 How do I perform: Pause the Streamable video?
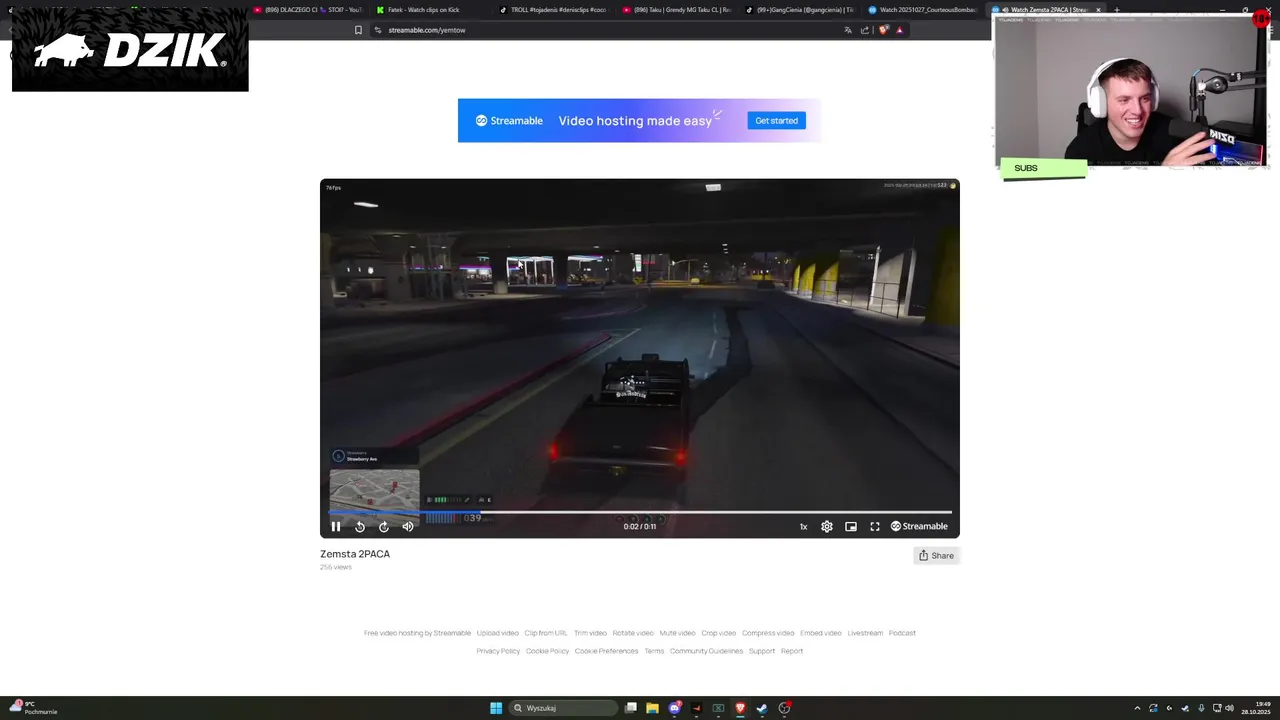[x=336, y=527]
